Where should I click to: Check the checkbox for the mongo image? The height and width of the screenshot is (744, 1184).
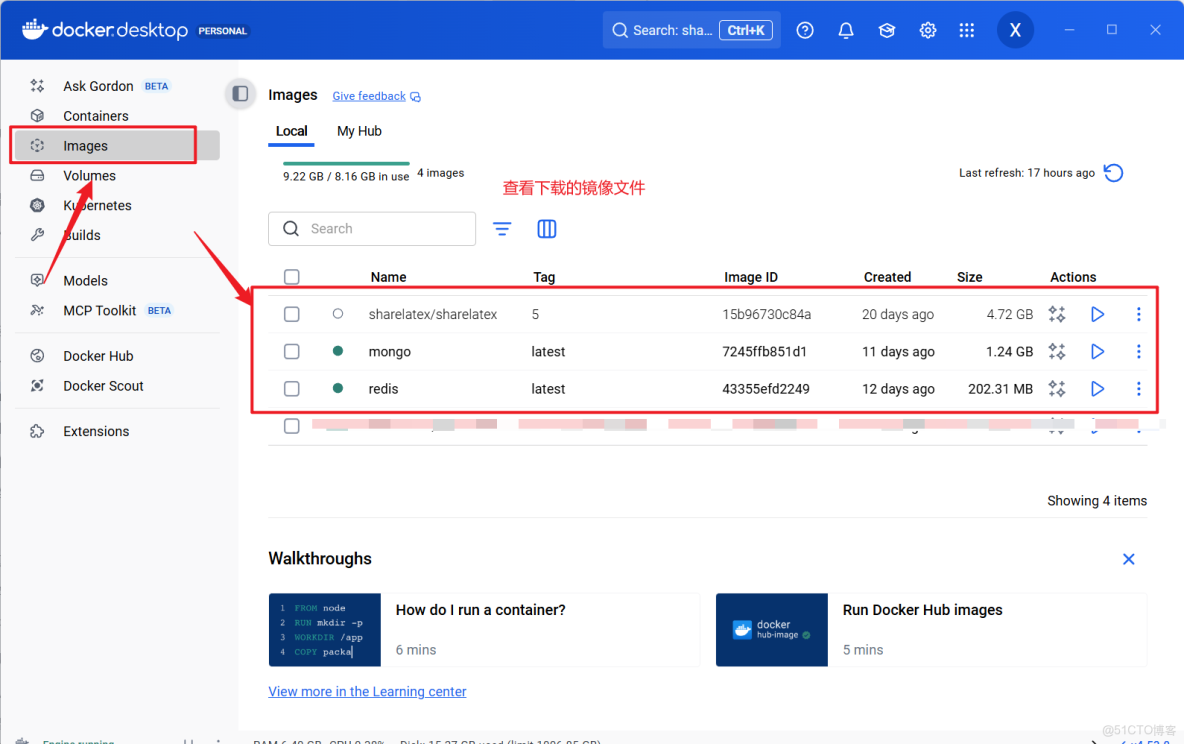pos(291,351)
